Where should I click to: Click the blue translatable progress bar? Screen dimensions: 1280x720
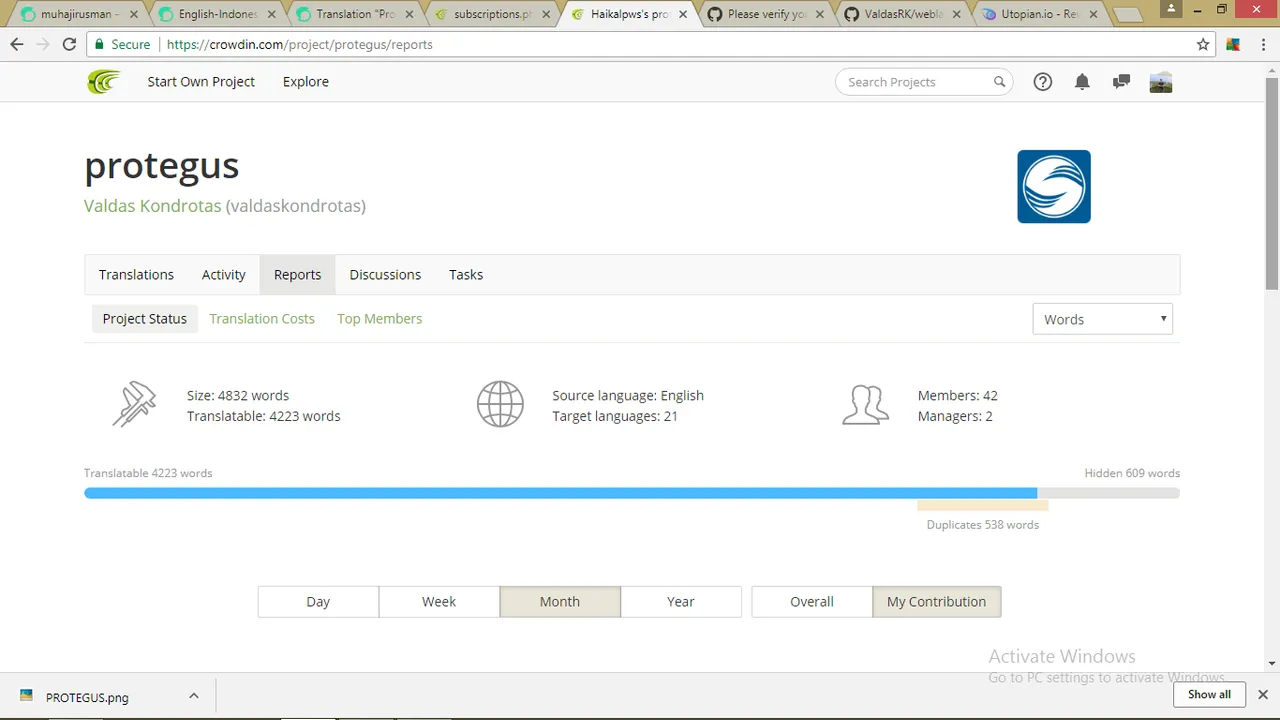click(x=560, y=493)
